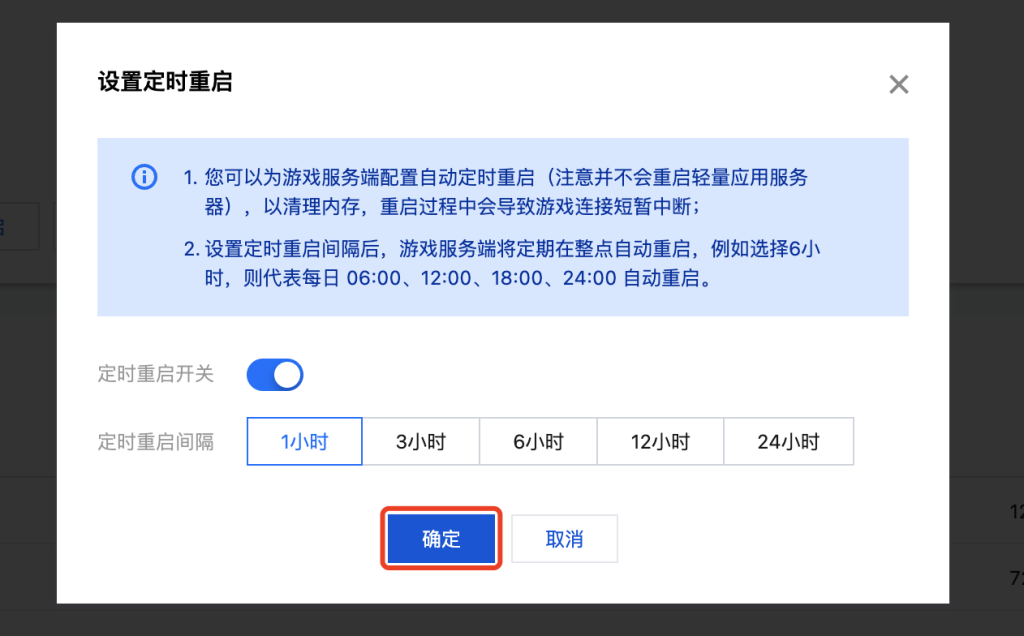1024x636 pixels.
Task: Click the 设置定时重启 dialog title
Action: point(165,82)
